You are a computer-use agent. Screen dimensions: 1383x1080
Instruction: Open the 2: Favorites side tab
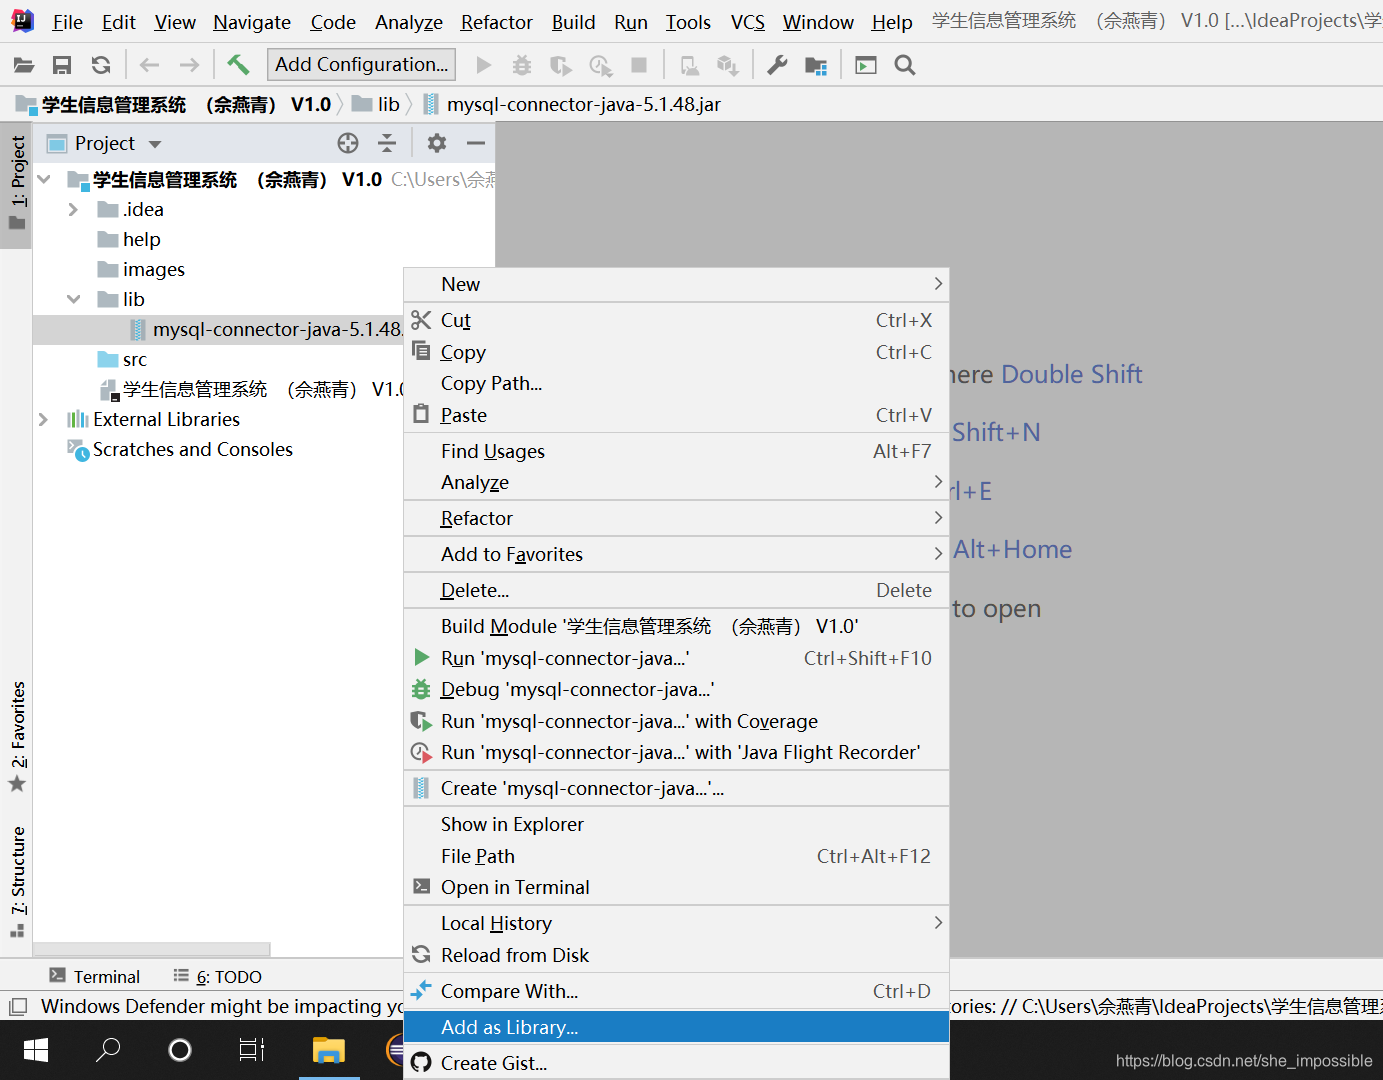17,735
